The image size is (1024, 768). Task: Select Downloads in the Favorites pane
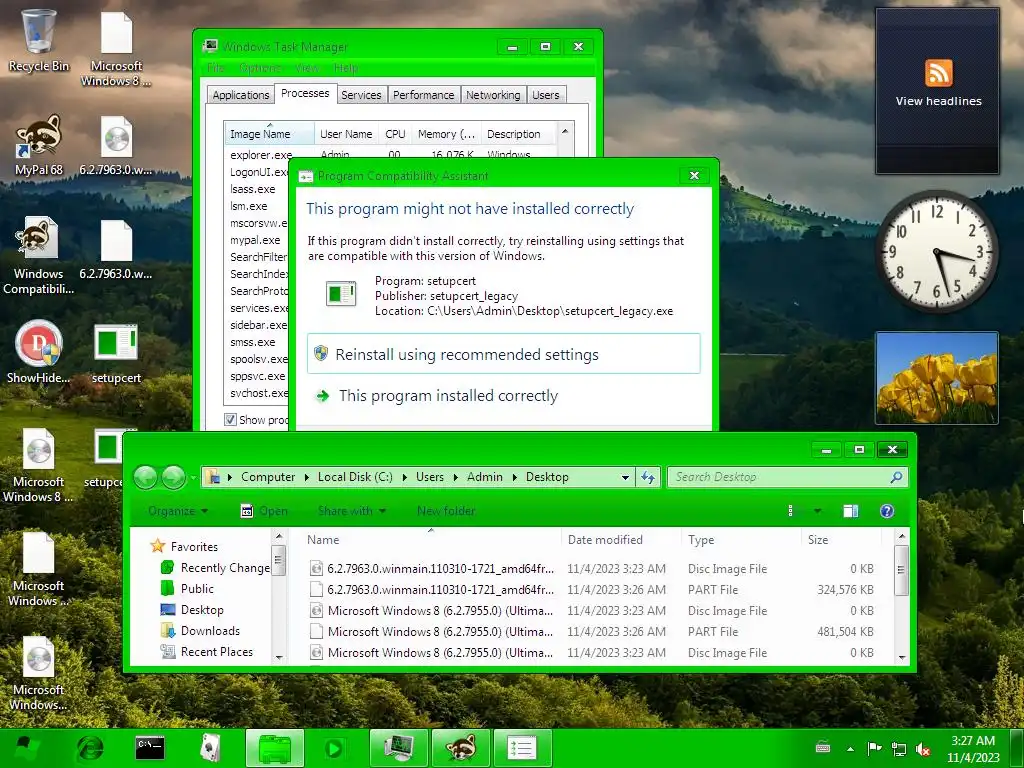point(210,631)
